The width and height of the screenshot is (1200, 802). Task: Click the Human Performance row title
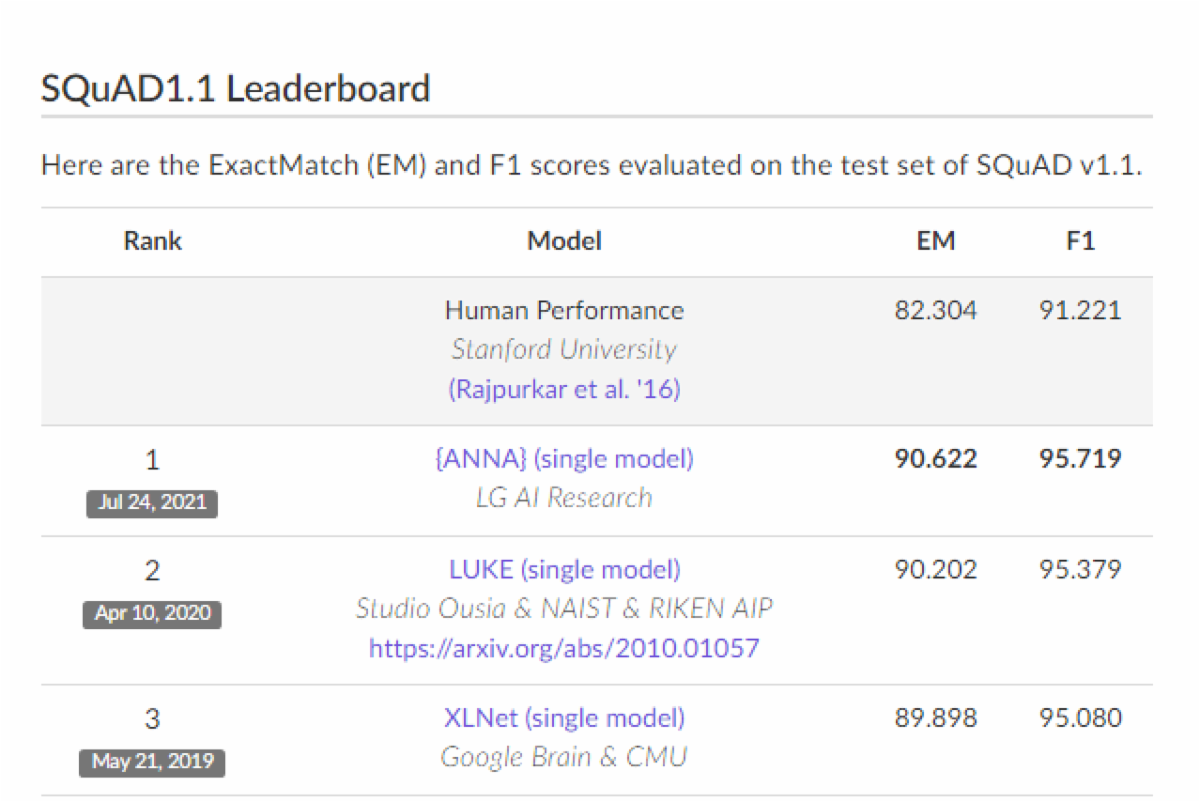564,310
